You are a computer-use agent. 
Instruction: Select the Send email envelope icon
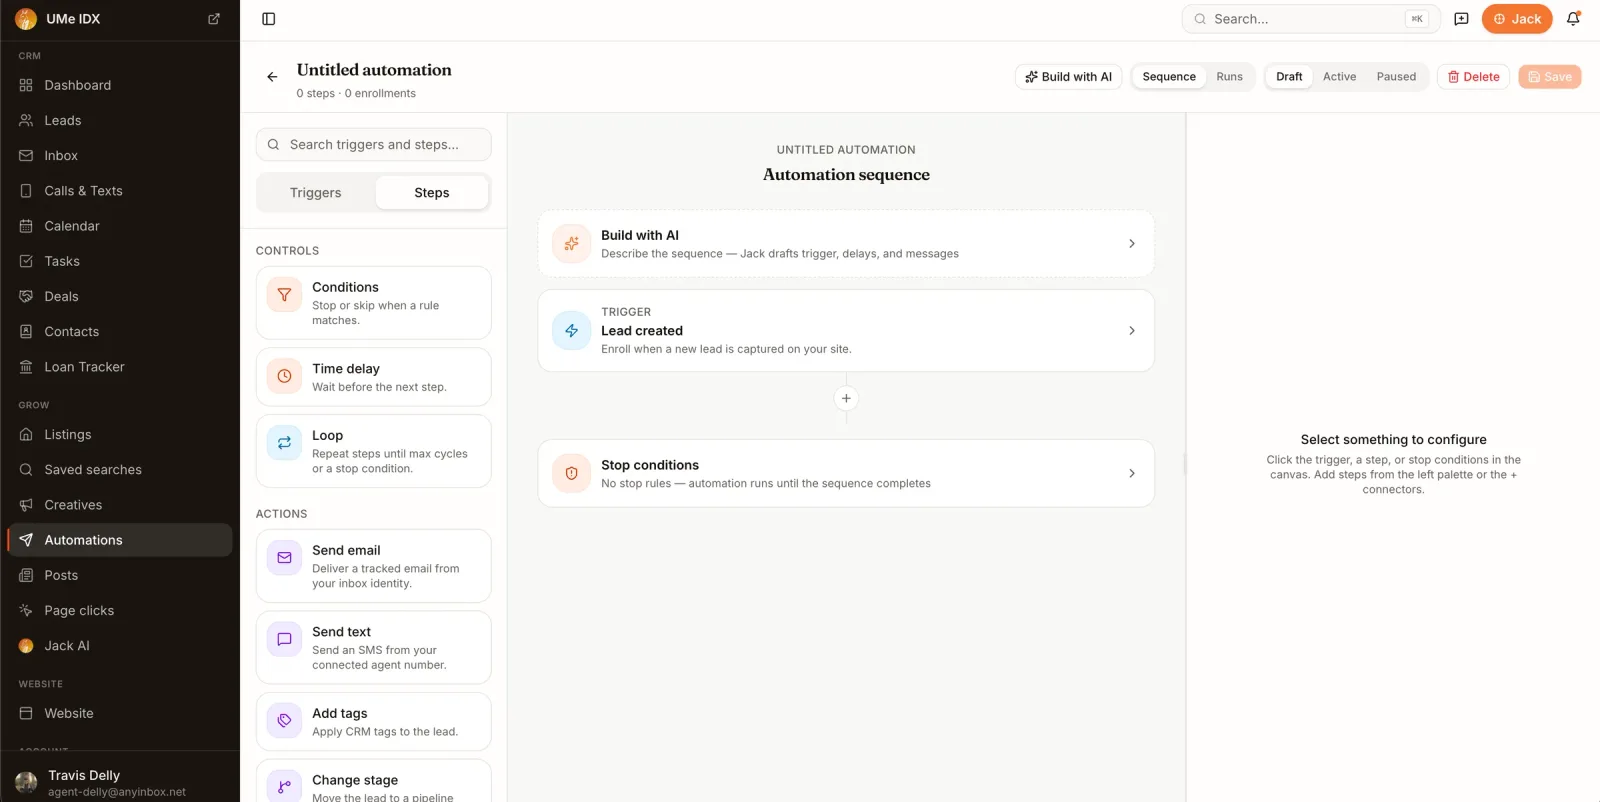click(x=284, y=557)
